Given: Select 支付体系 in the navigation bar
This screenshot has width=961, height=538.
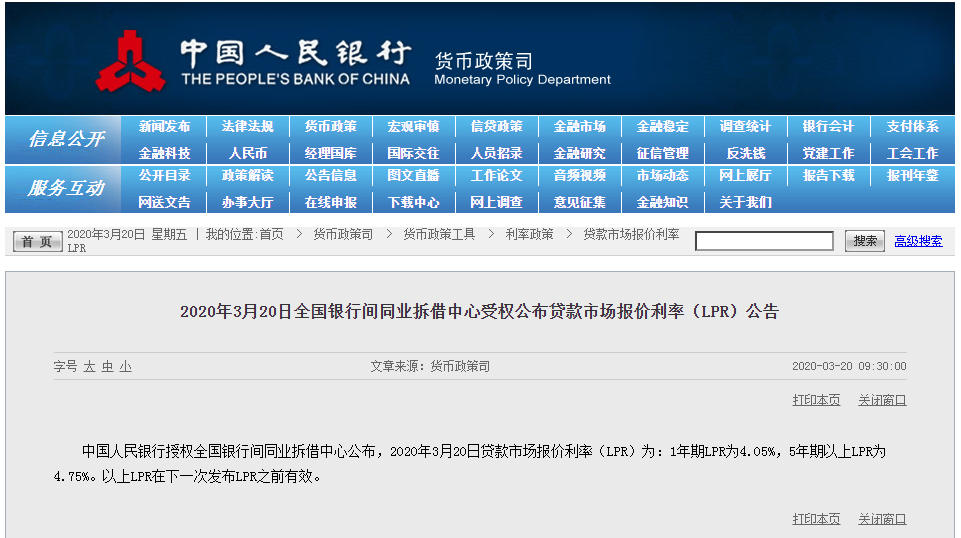Looking at the screenshot, I should click(912, 127).
